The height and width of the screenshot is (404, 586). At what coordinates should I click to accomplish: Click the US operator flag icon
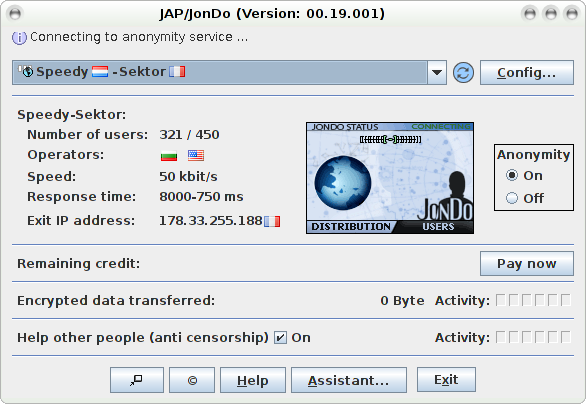[196, 155]
